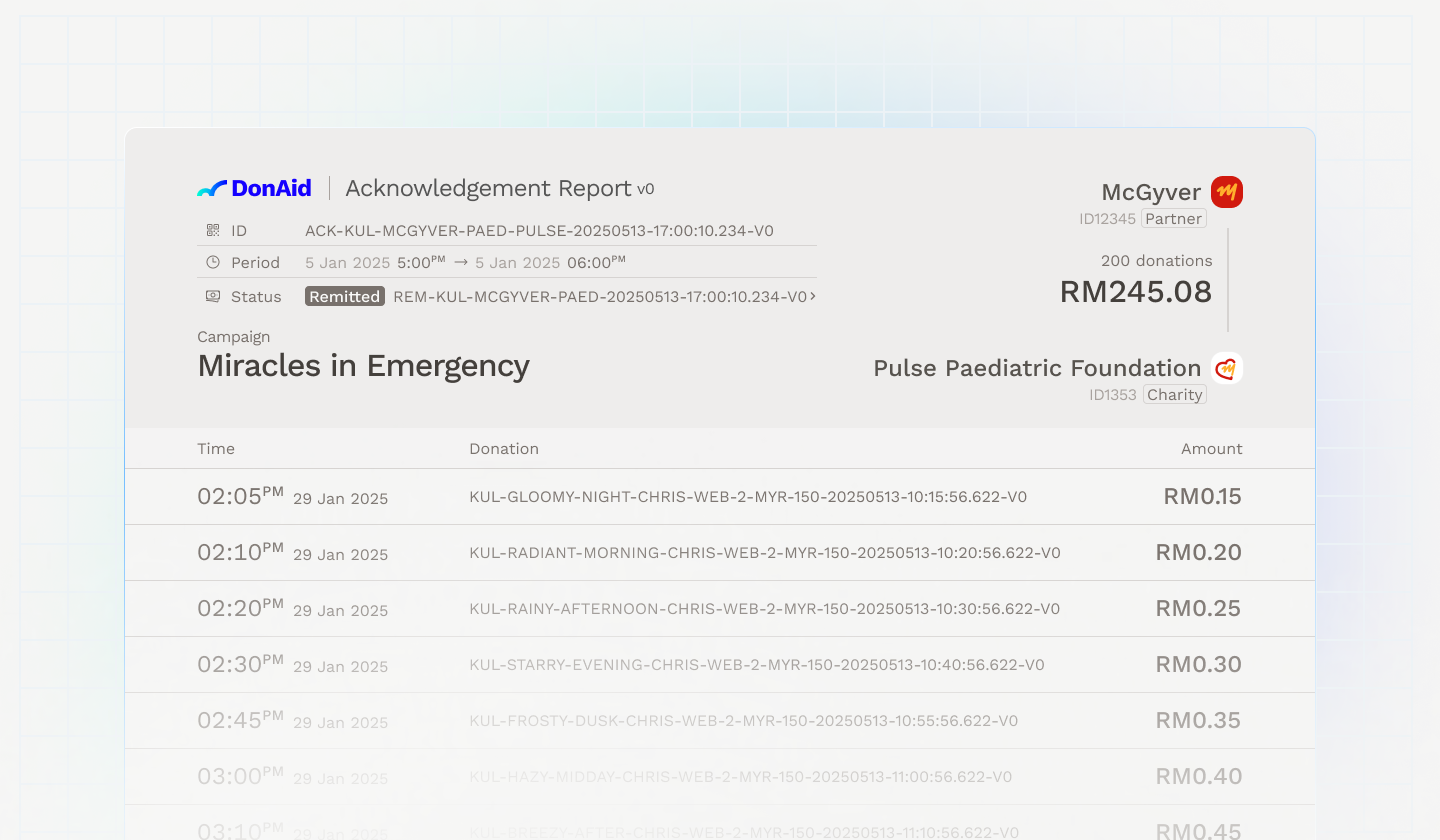The height and width of the screenshot is (840, 1440).
Task: Click the Charity tag under Pulse Paediatric
Action: [1174, 395]
